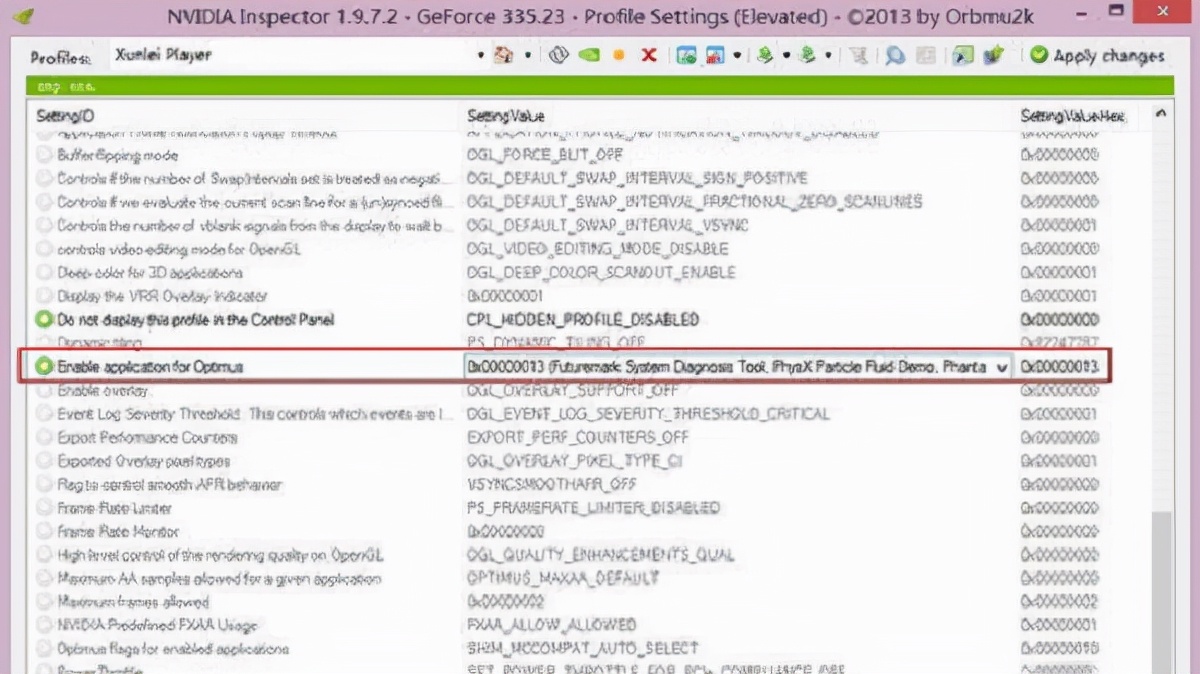The image size is (1200, 674).
Task: Toggle the Do not display this profile setting
Action: click(42, 319)
